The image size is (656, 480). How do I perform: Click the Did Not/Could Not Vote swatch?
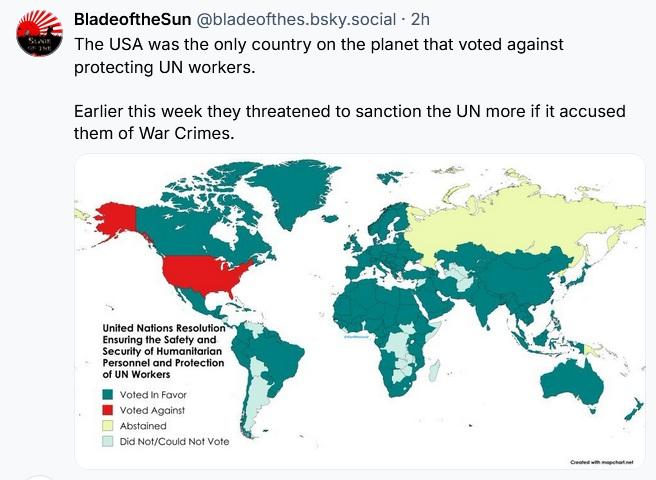pos(108,439)
